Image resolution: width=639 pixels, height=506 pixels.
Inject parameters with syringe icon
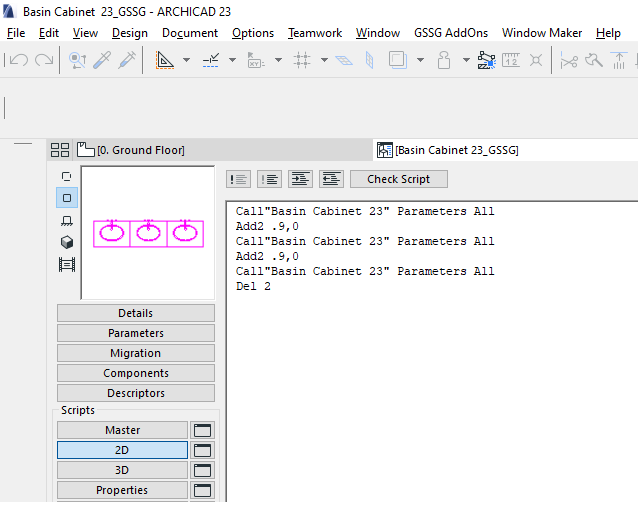click(x=127, y=60)
